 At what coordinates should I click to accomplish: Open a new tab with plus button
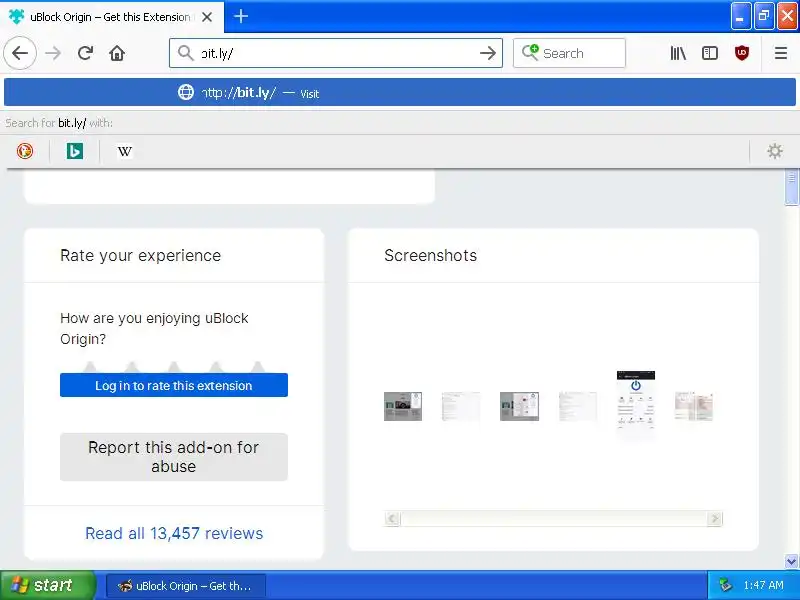pyautogui.click(x=241, y=16)
